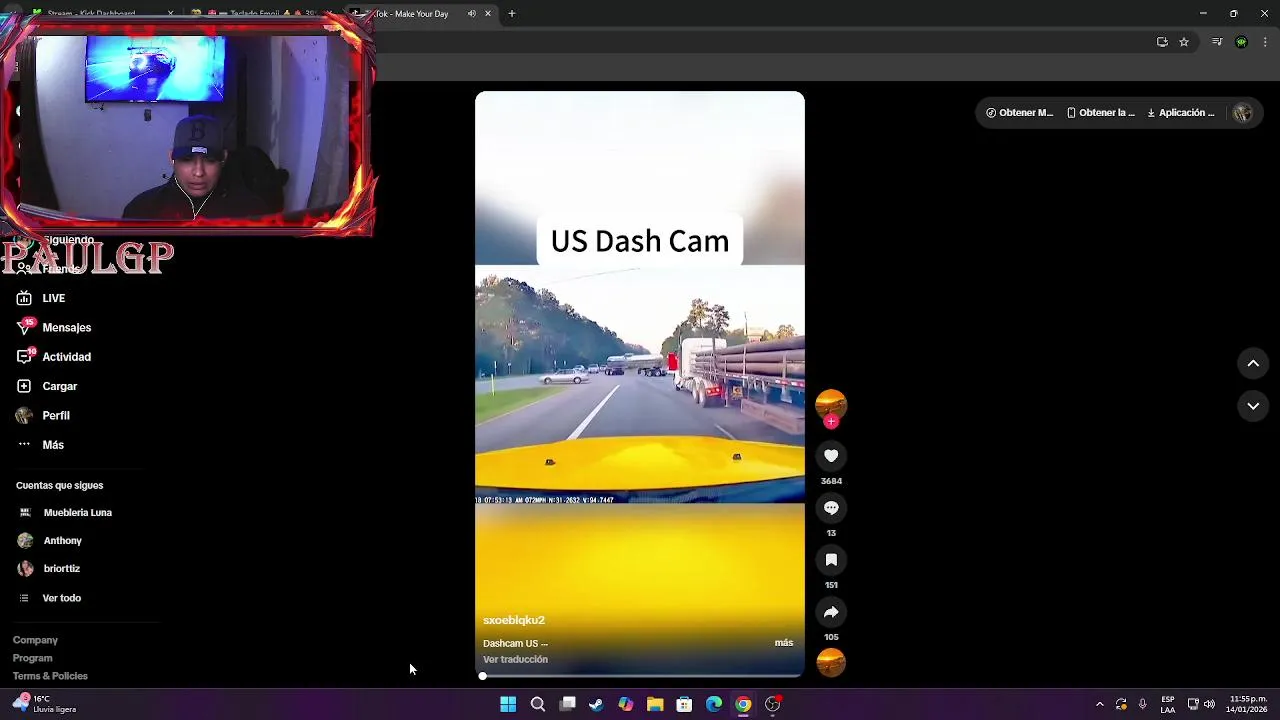
Task: Open the sxoeblqku2 creator profile link
Action: pos(514,620)
